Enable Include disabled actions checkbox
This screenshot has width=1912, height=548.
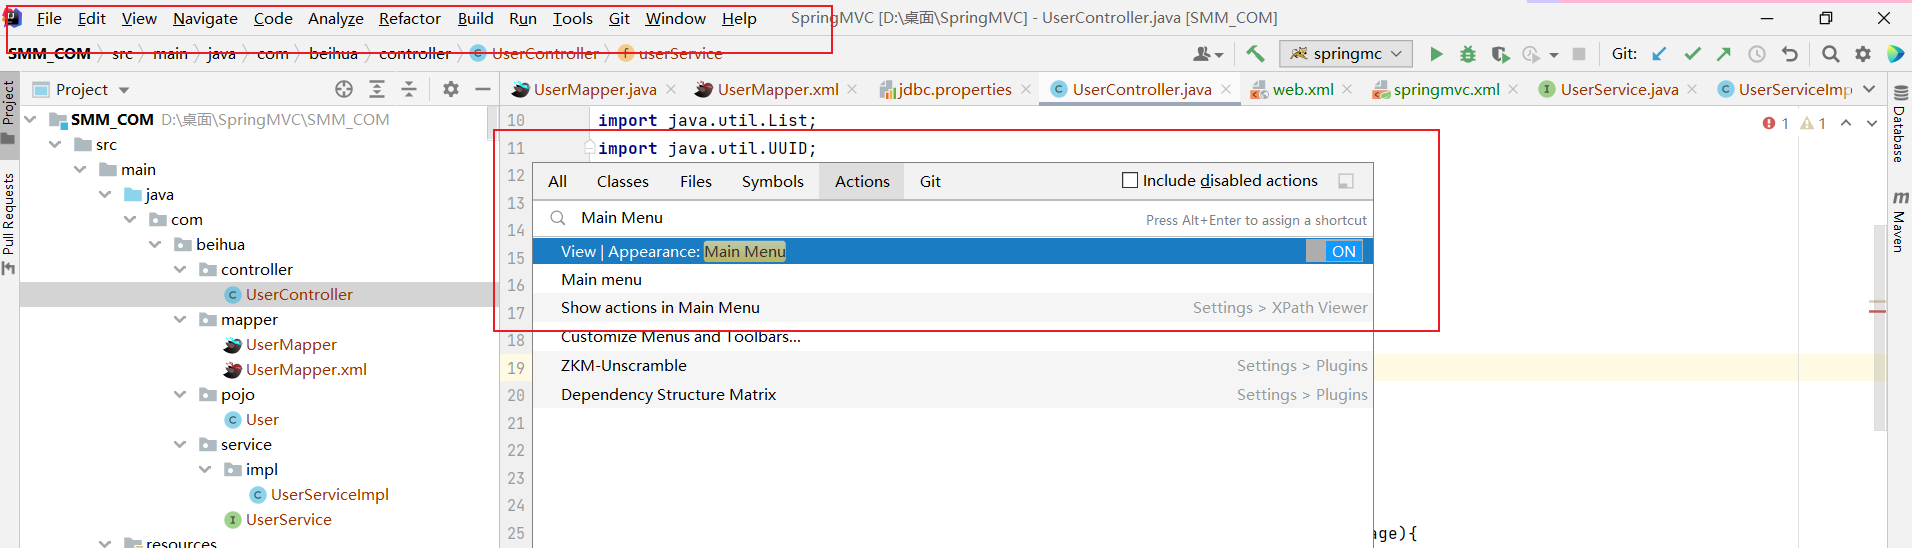click(1130, 181)
